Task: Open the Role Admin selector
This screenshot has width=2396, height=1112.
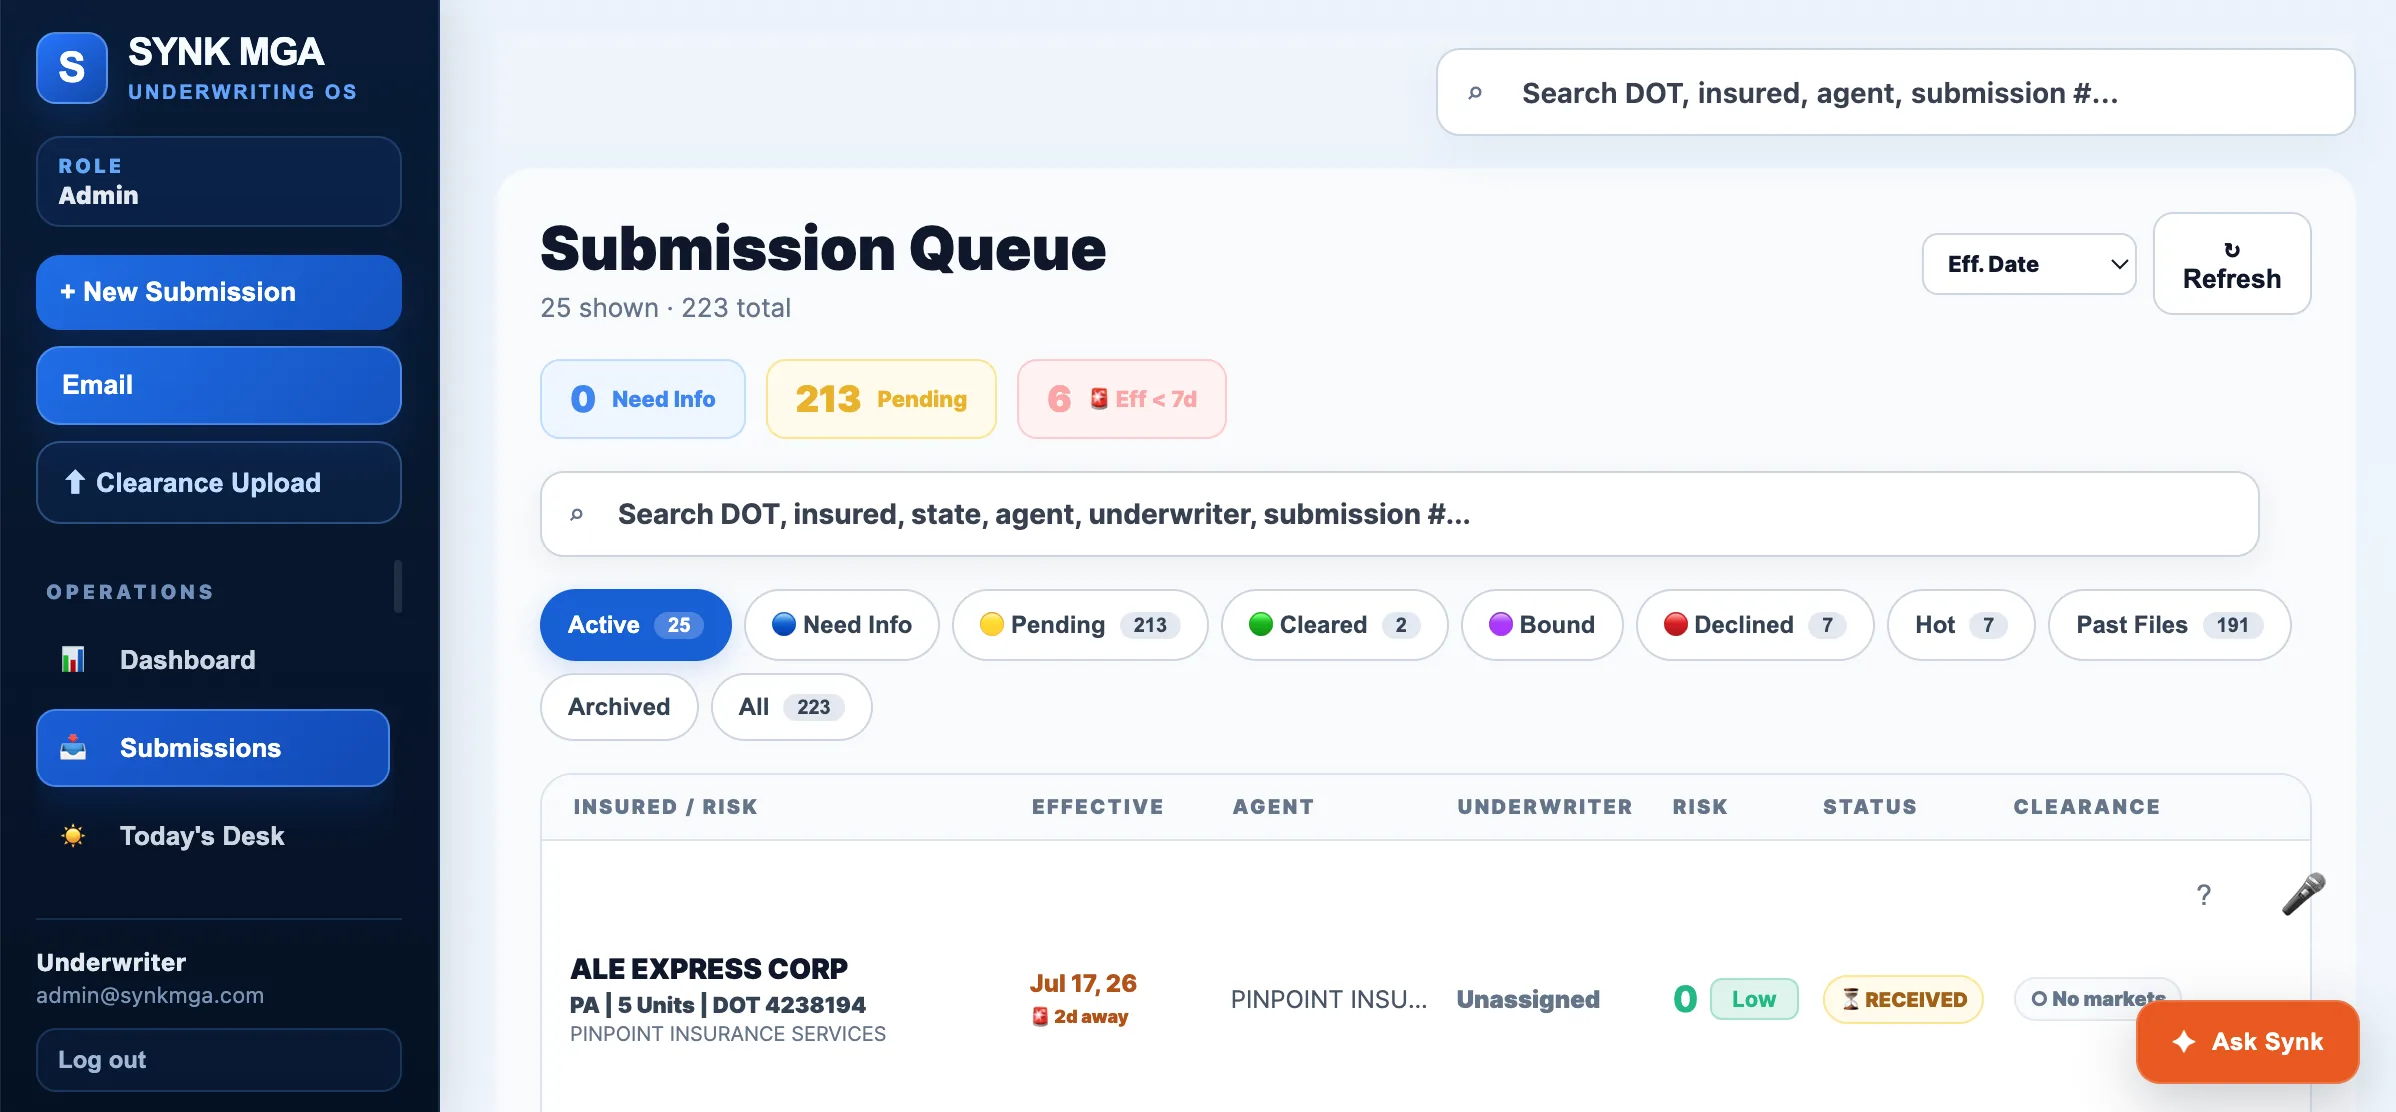Action: pyautogui.click(x=219, y=181)
